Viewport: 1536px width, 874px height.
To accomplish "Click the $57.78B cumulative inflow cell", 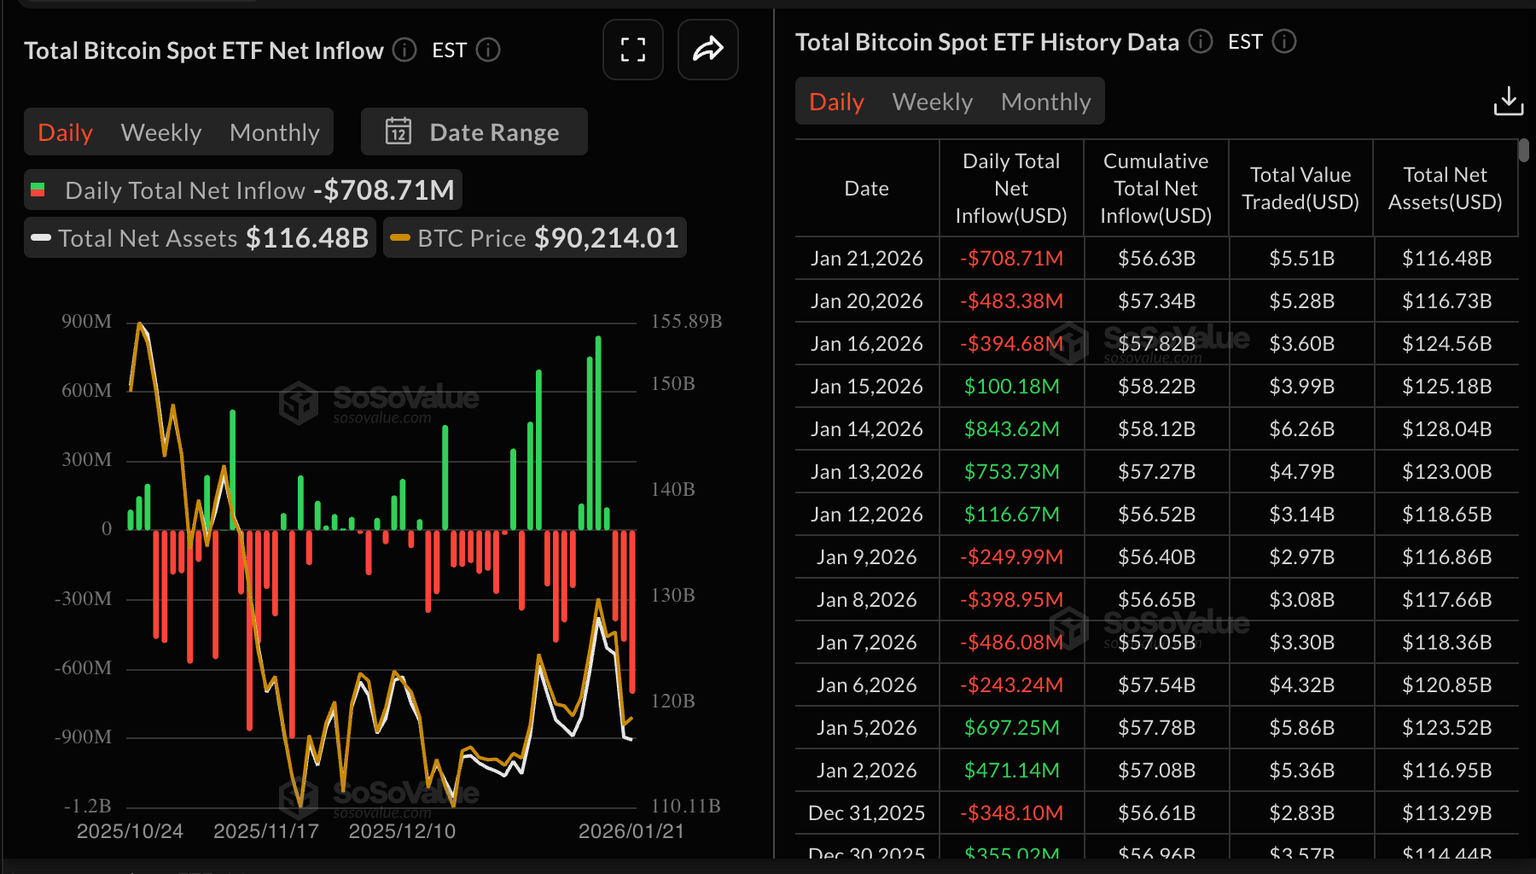I will (1156, 728).
